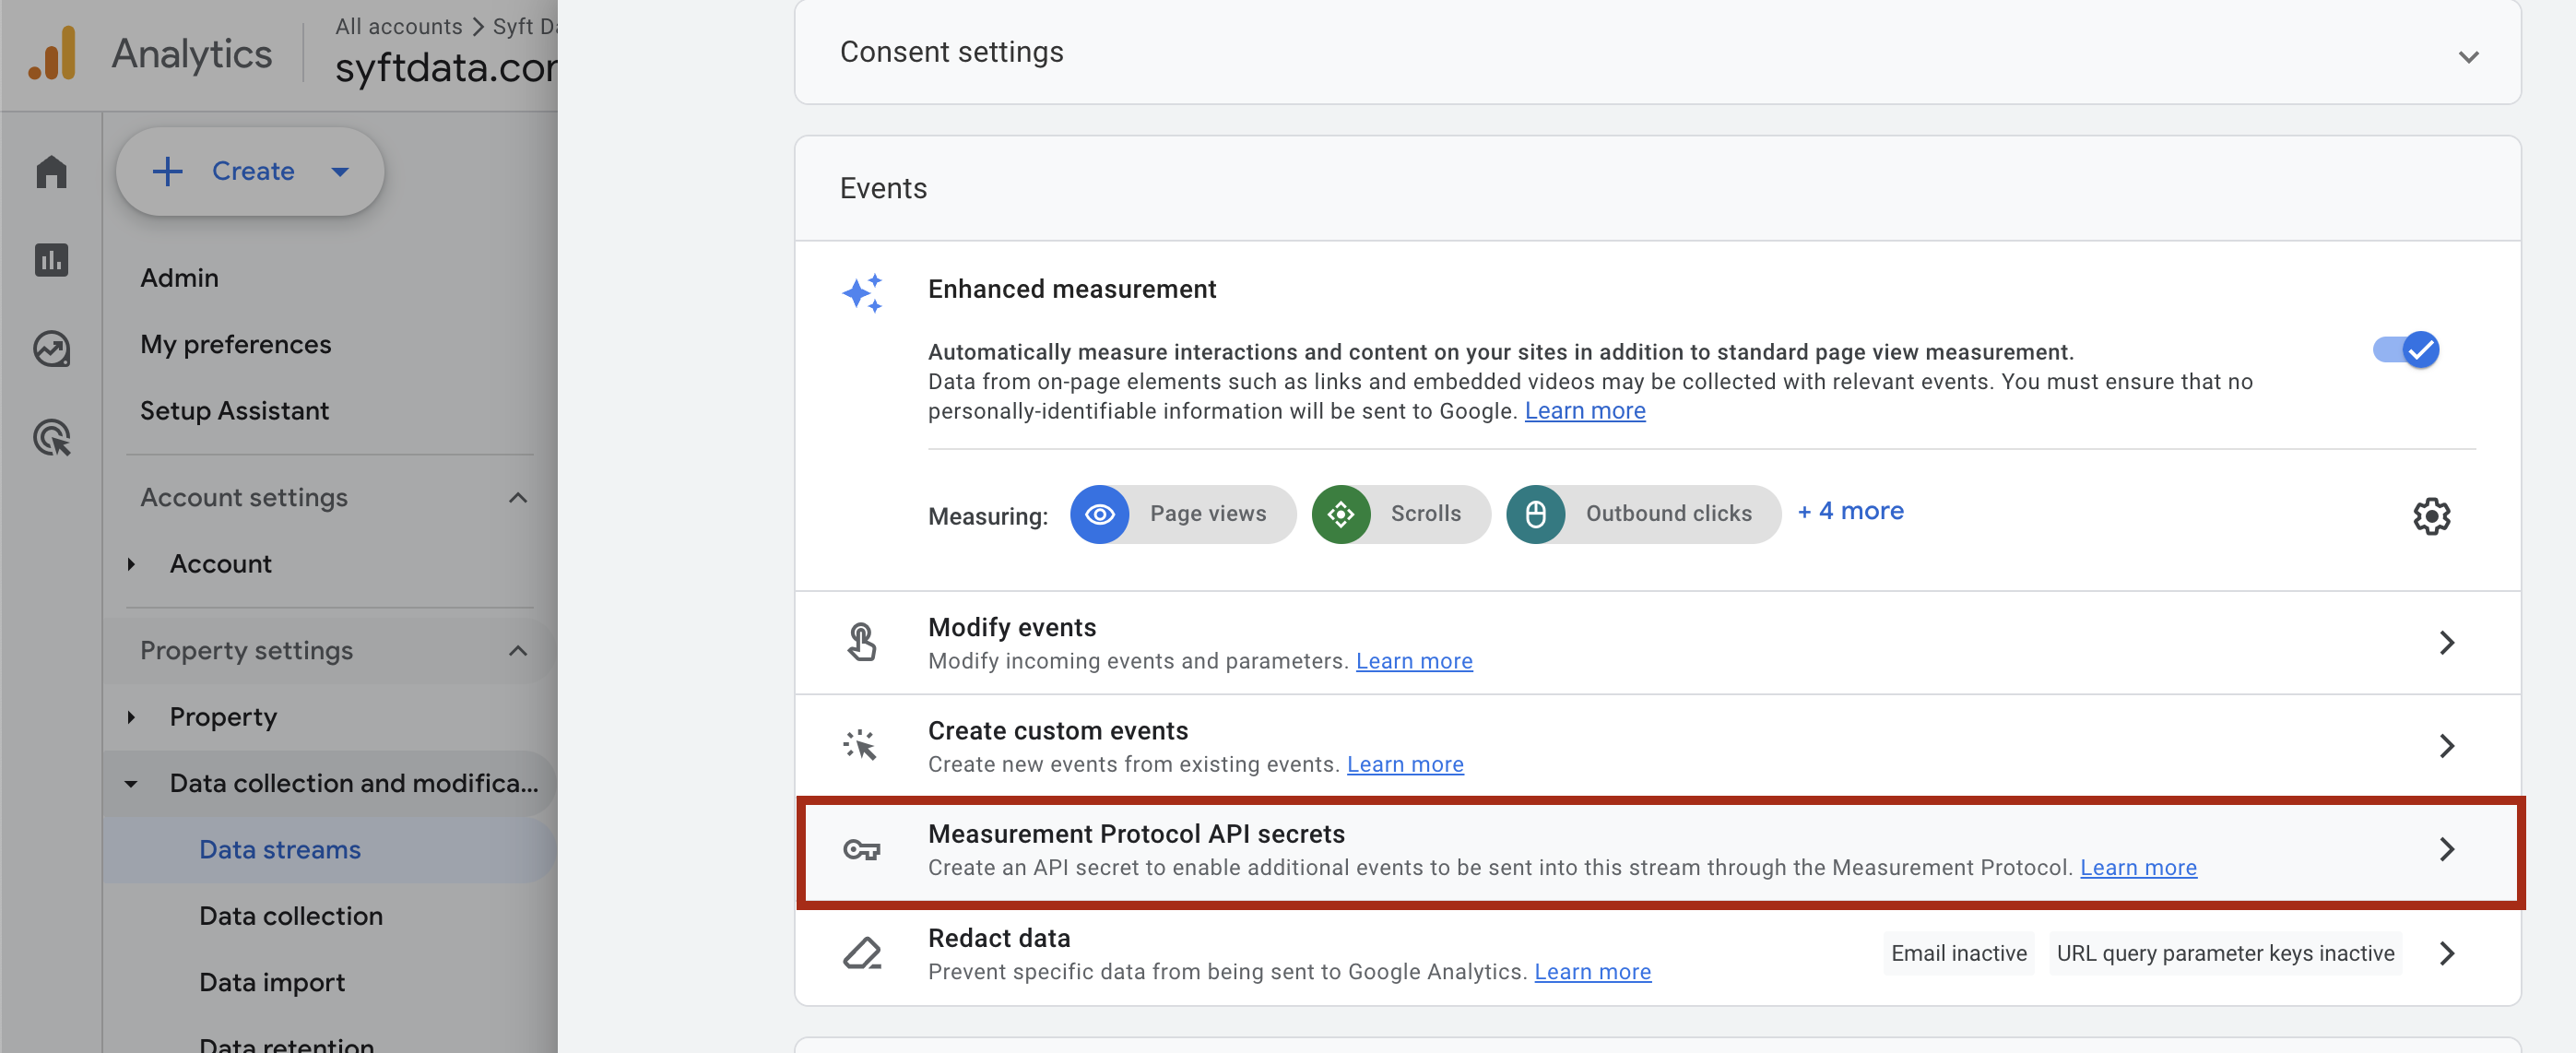Screen dimensions: 2576x1053
Task: Open the Create dropdown button
Action: point(250,171)
